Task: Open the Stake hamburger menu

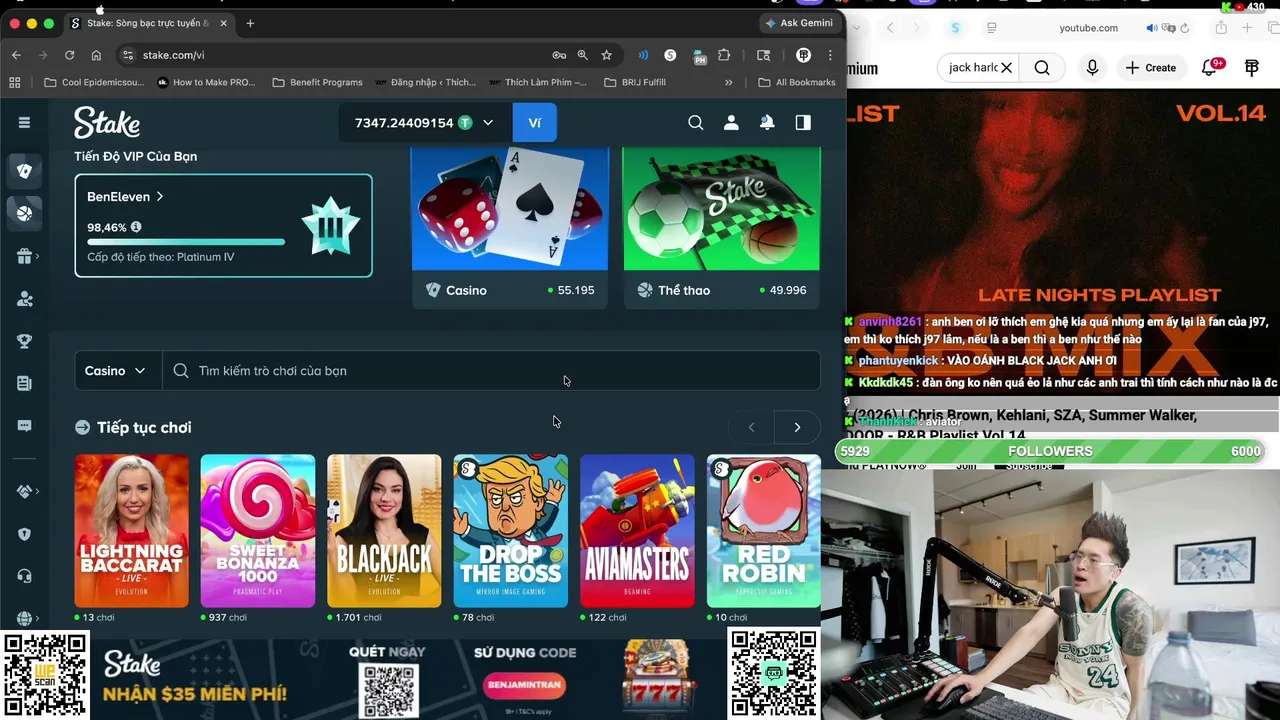Action: point(24,122)
